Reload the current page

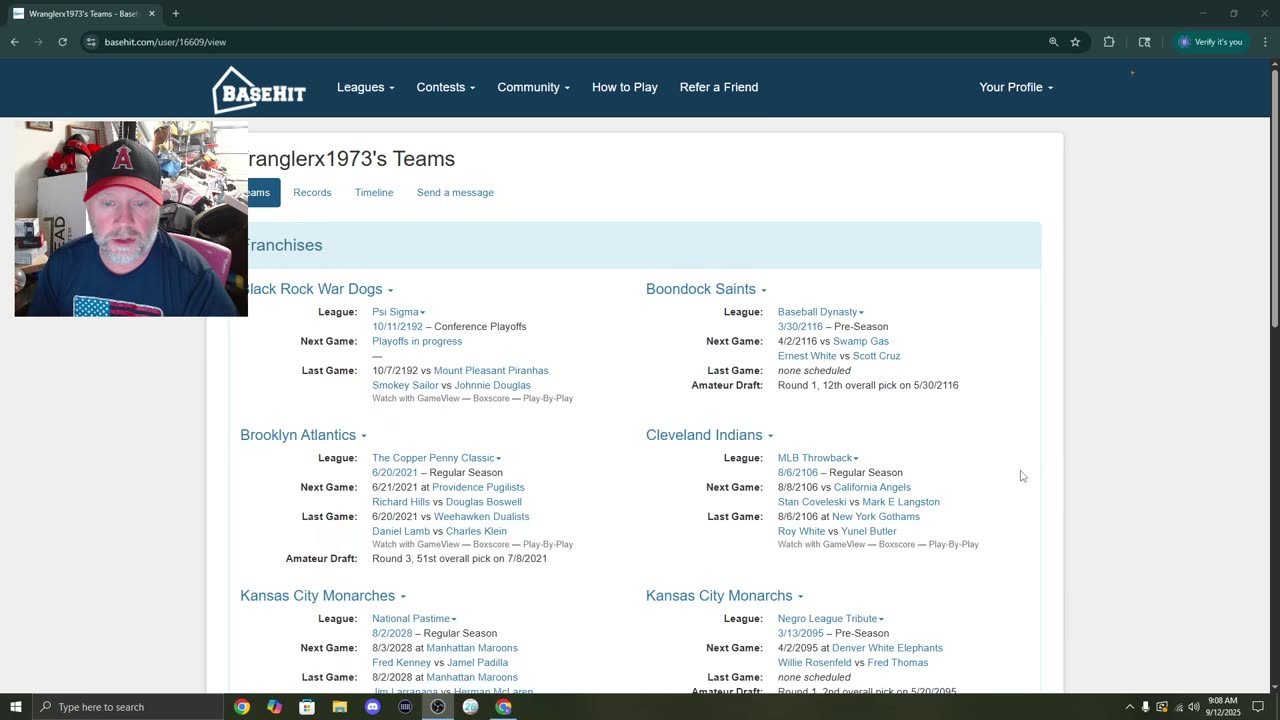[x=62, y=42]
